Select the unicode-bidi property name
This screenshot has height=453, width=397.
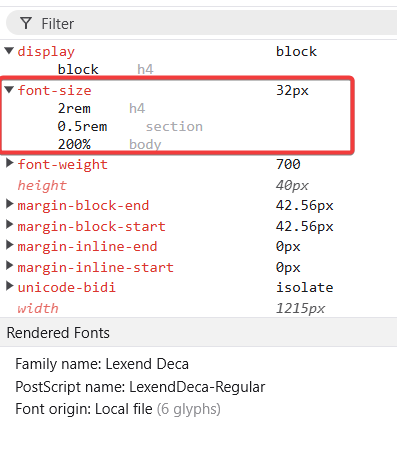(x=67, y=287)
